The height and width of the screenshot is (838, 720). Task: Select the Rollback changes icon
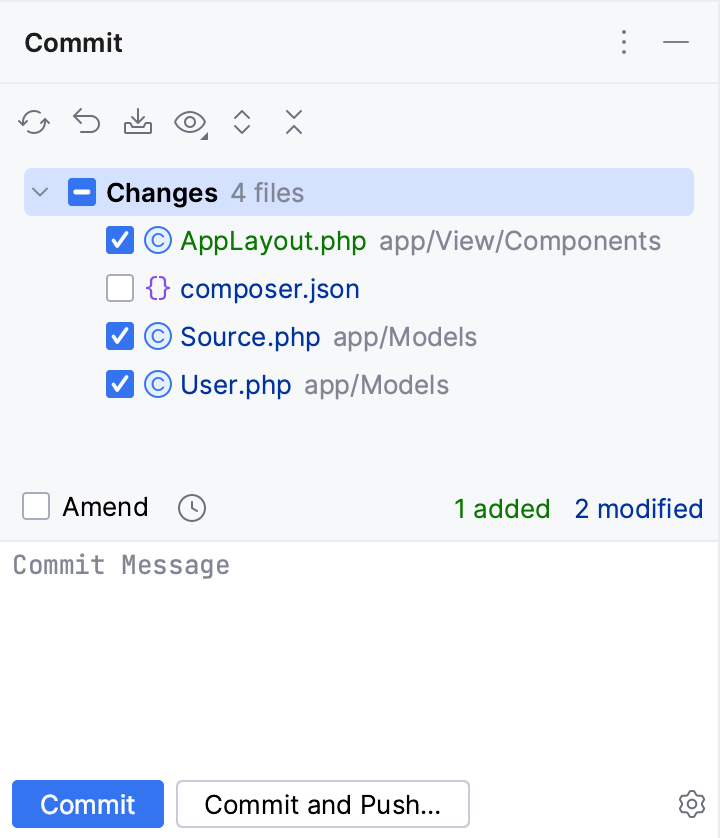(x=86, y=122)
